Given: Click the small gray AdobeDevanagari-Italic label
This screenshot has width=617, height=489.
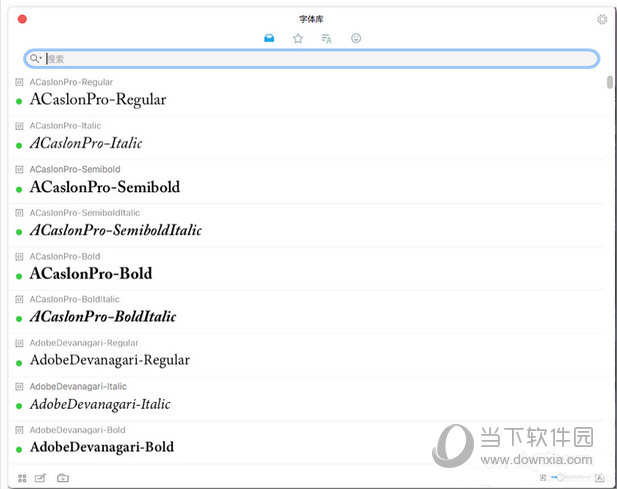Looking at the screenshot, I should pyautogui.click(x=78, y=387).
